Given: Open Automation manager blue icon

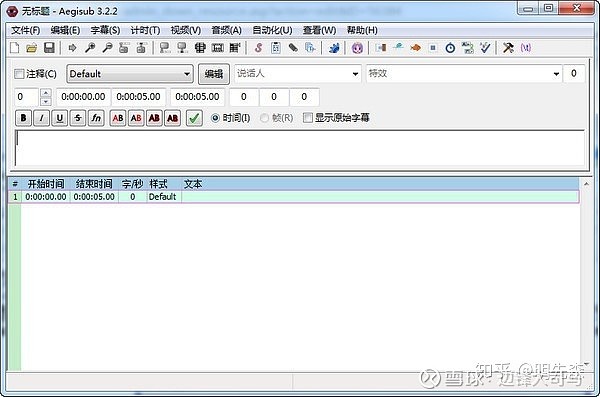Looking at the screenshot, I should click(x=334, y=48).
